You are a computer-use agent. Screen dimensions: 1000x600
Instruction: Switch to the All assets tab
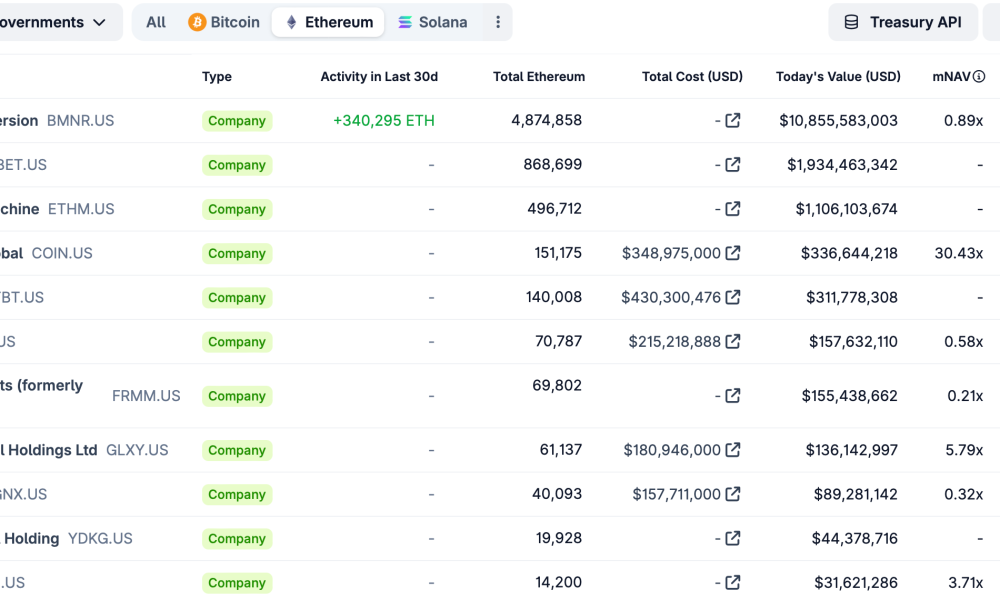click(x=155, y=21)
